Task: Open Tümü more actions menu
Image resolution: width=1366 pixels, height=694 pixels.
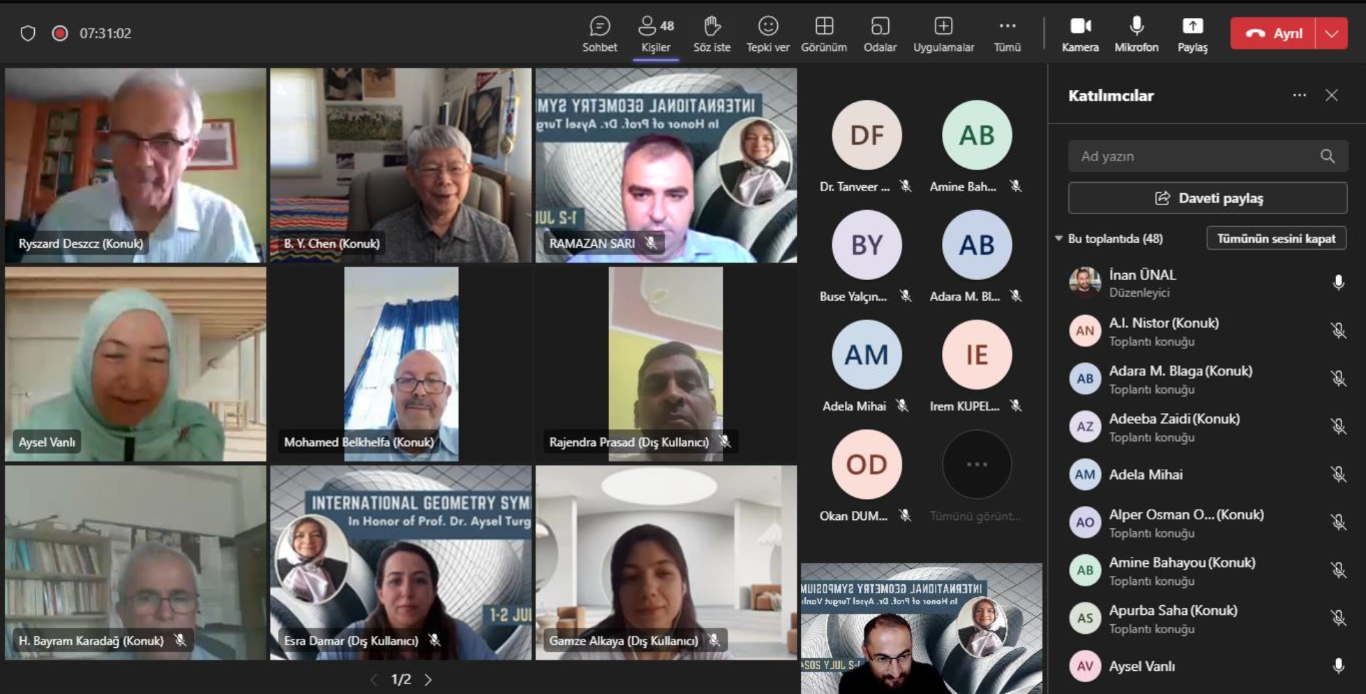Action: click(1007, 33)
